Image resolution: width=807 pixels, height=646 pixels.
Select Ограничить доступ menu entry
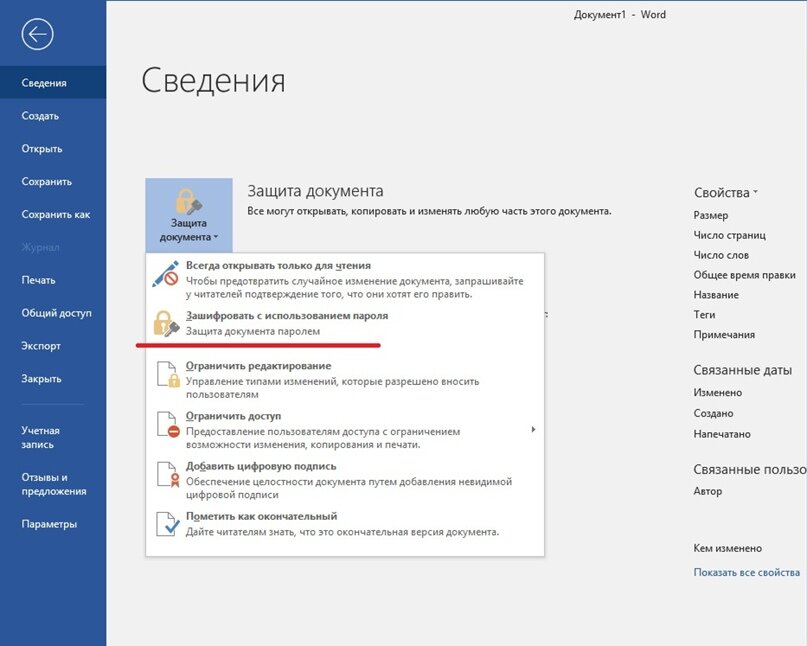tap(345, 430)
